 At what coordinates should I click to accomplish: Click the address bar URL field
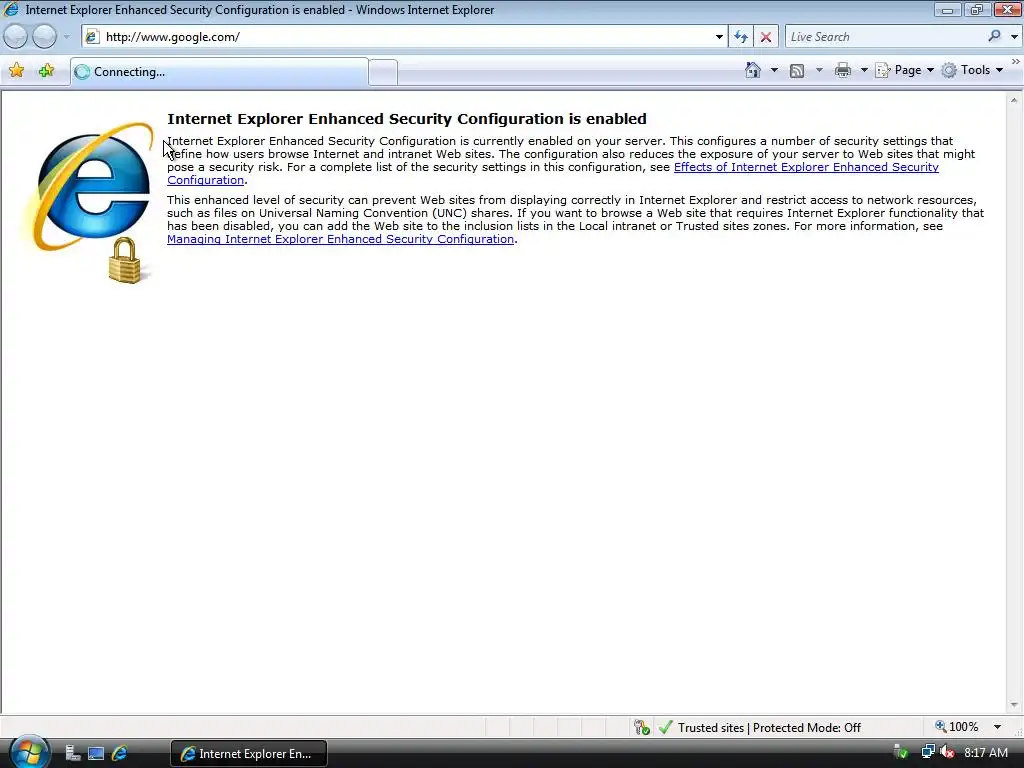click(405, 37)
